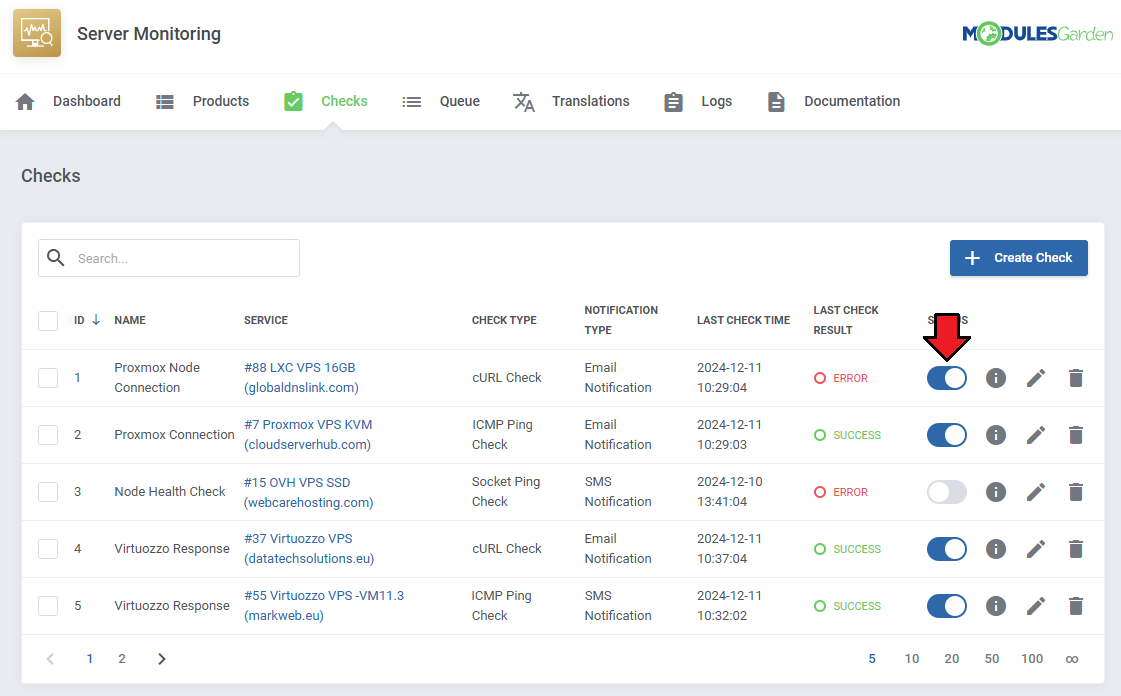The width and height of the screenshot is (1121, 696).
Task: Disable status toggle for check ID 4
Action: click(947, 549)
